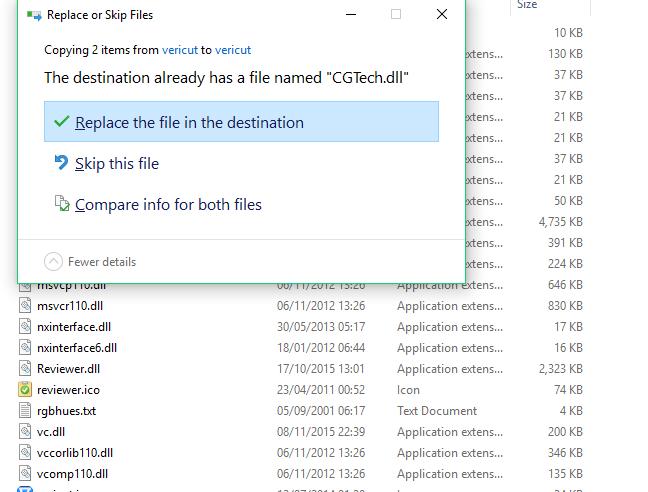Screen dimensions: 648x492
Task: Collapse dialog with Fewer details
Action: point(90,261)
